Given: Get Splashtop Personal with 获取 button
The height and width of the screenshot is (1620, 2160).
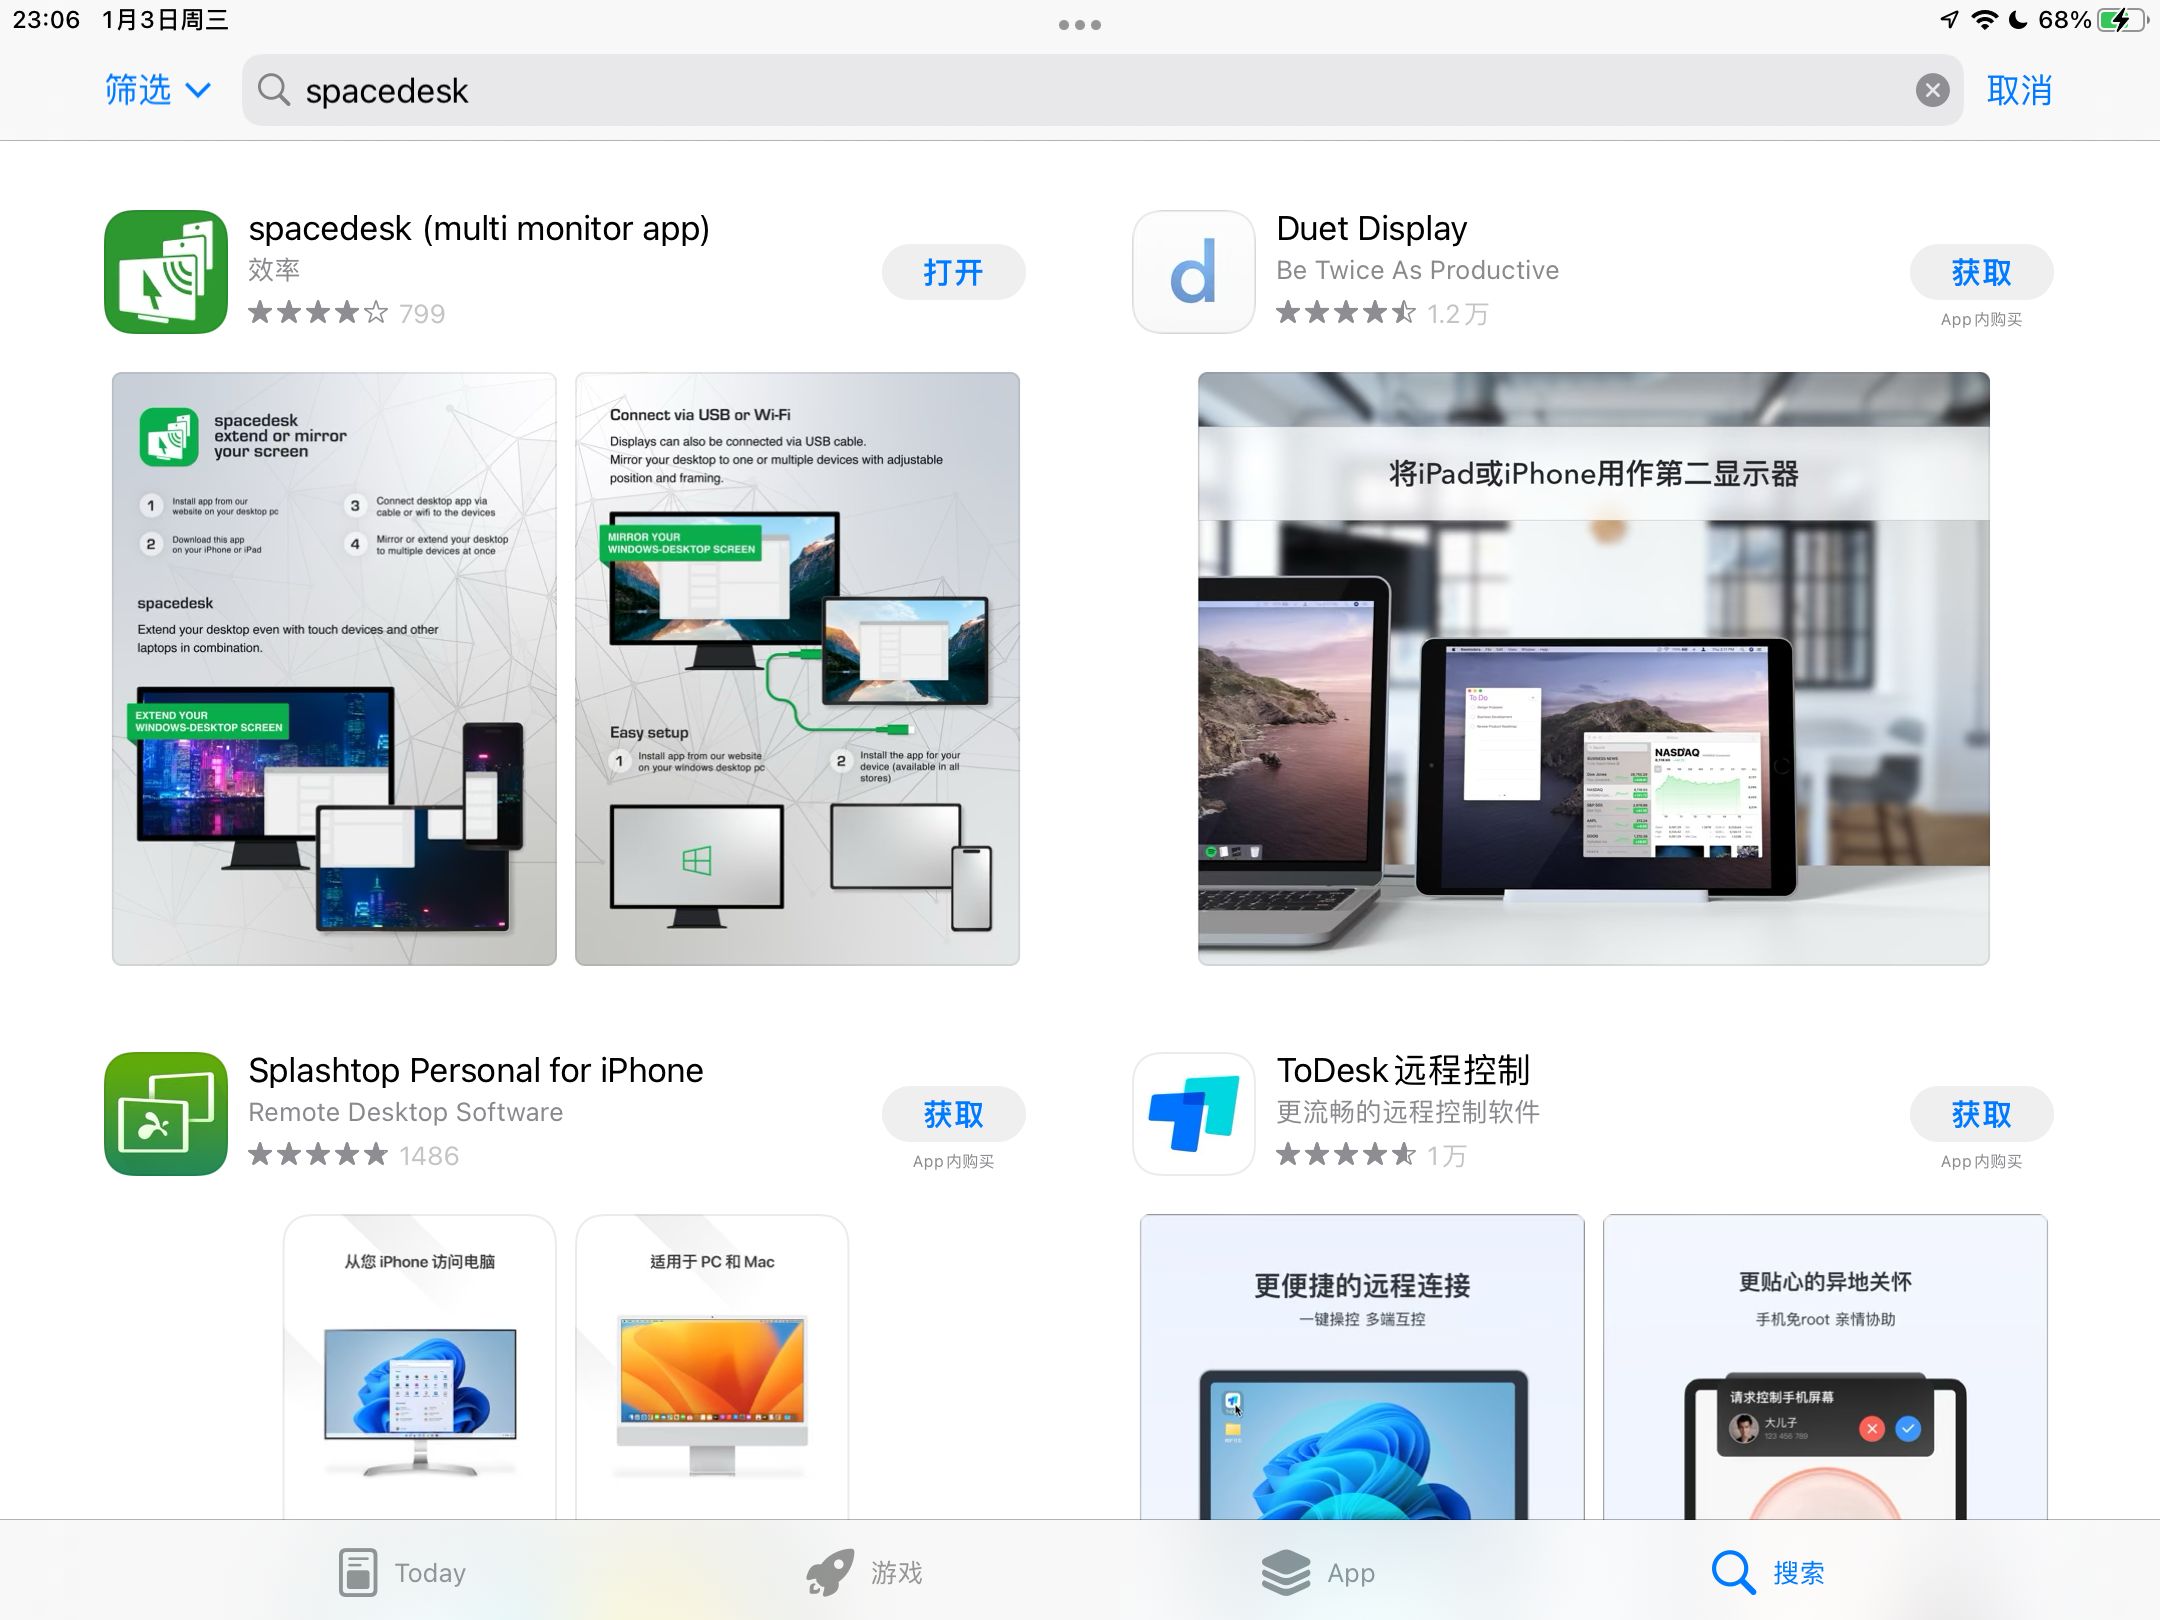Looking at the screenshot, I should 952,1114.
